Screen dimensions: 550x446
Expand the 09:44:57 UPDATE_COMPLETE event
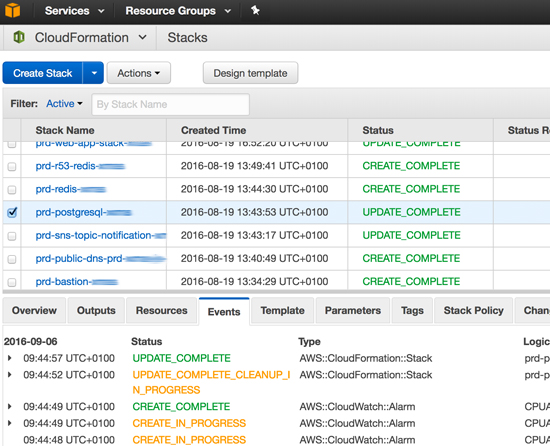[x=10, y=358]
